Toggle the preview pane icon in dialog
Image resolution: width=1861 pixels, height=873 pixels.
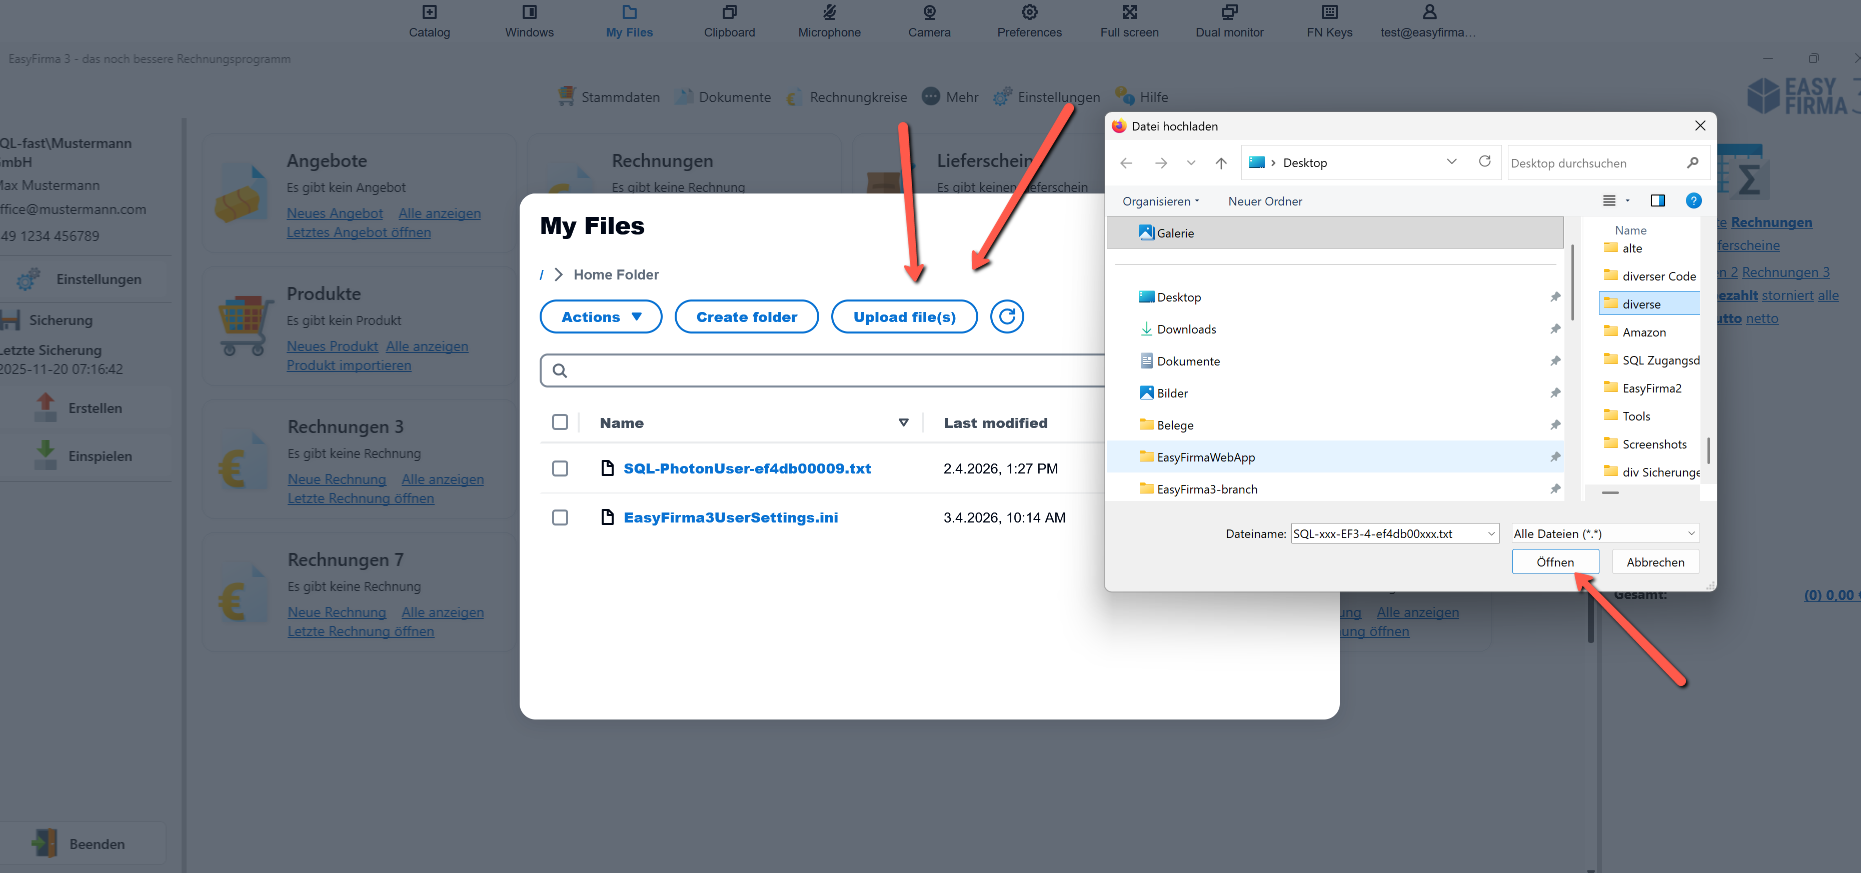click(x=1657, y=201)
